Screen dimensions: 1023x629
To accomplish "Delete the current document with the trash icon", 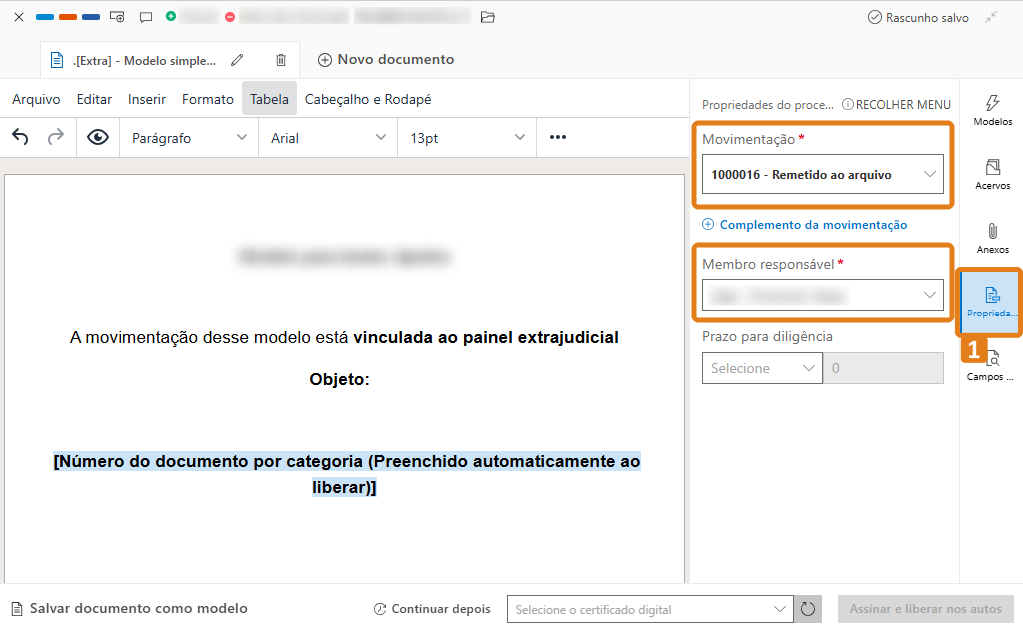I will click(281, 60).
